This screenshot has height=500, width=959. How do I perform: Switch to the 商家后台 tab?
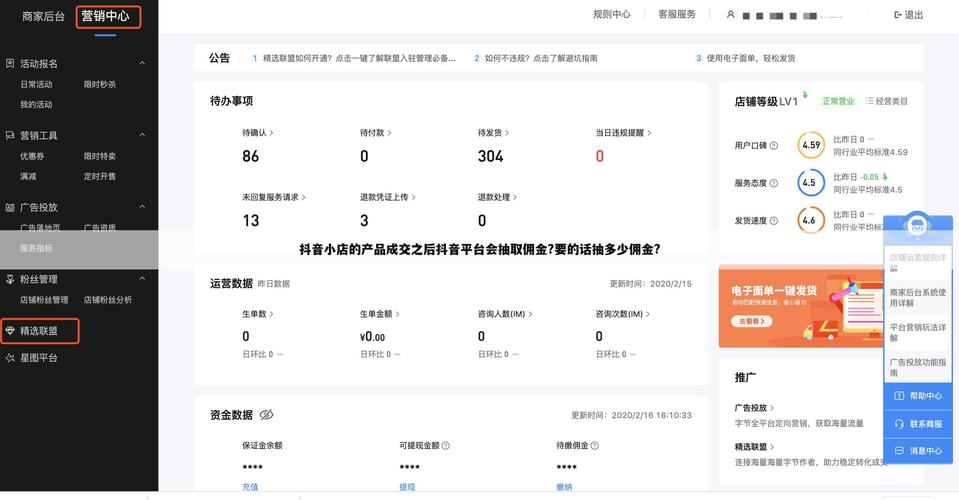43,17
